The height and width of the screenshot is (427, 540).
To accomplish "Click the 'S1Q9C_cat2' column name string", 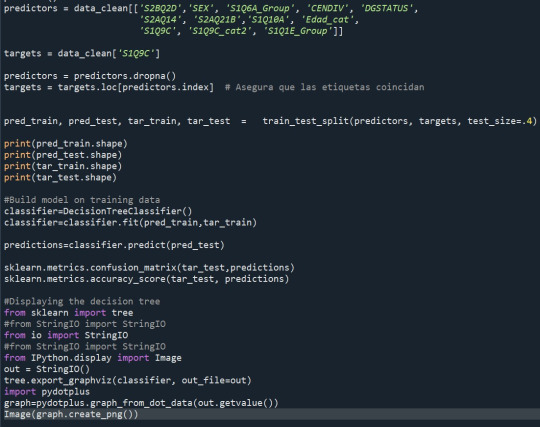I will (220, 31).
